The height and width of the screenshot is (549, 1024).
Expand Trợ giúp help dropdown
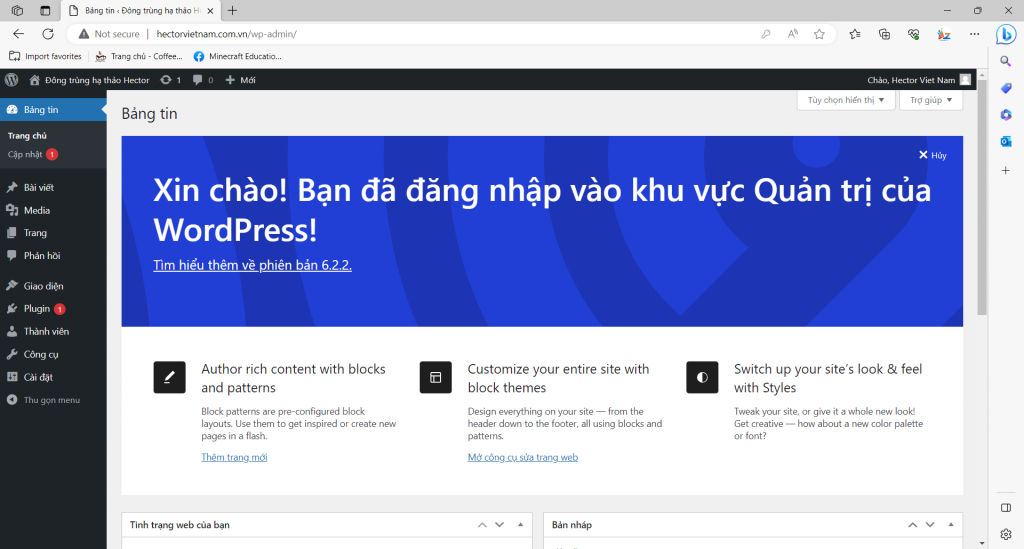(931, 100)
